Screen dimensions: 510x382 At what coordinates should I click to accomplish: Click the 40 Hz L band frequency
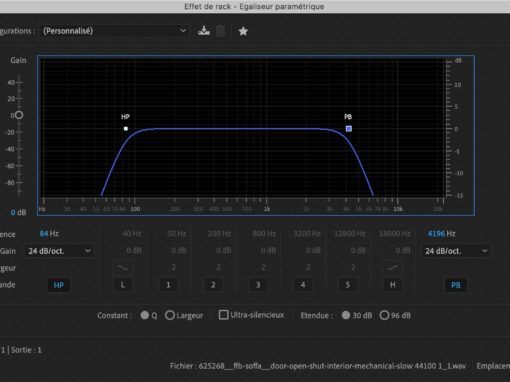[132, 234]
